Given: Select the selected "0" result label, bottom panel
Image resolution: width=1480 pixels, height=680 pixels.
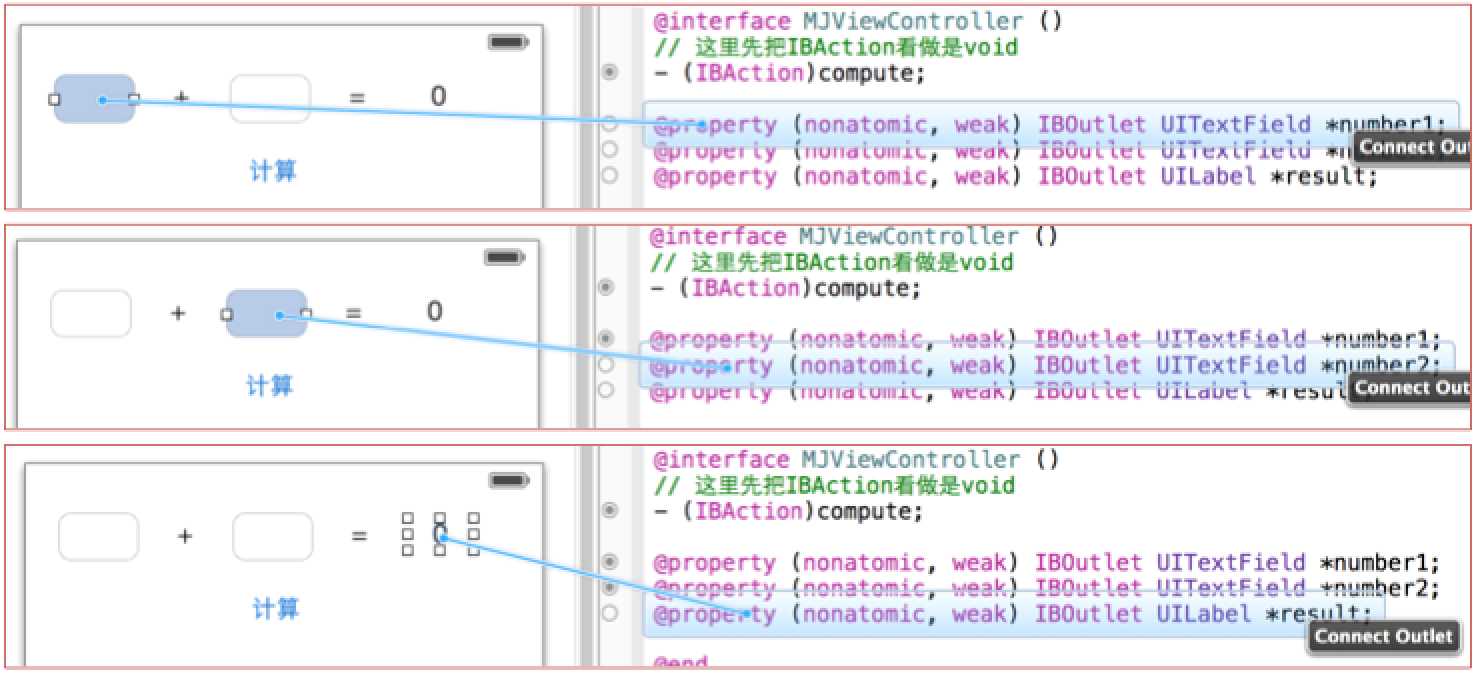Looking at the screenshot, I should point(441,535).
